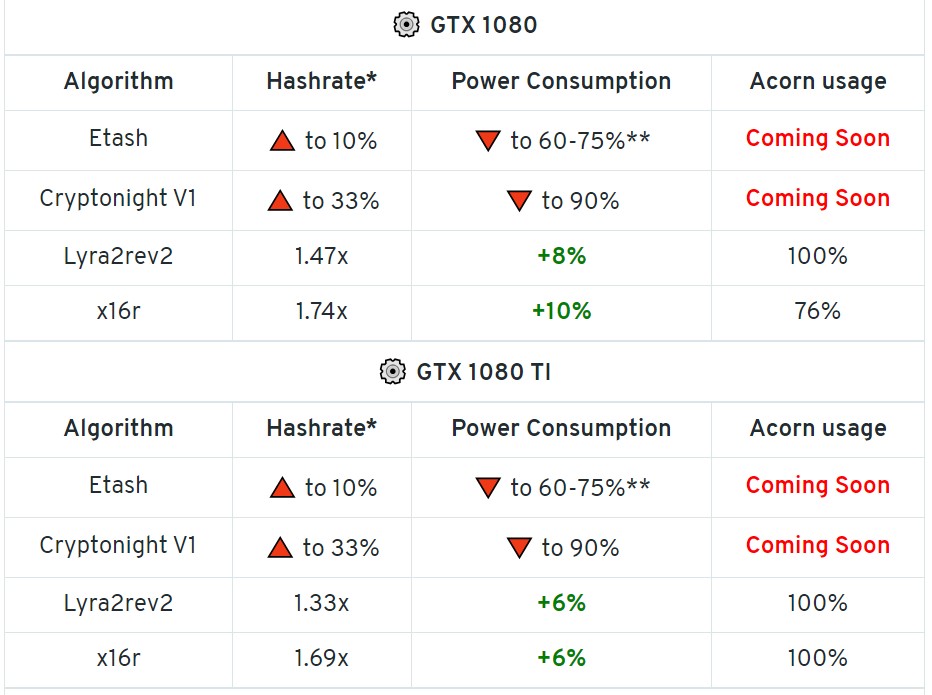
Task: Click GTX 1080 TI Etash hashrate up-triangle
Action: tap(282, 488)
